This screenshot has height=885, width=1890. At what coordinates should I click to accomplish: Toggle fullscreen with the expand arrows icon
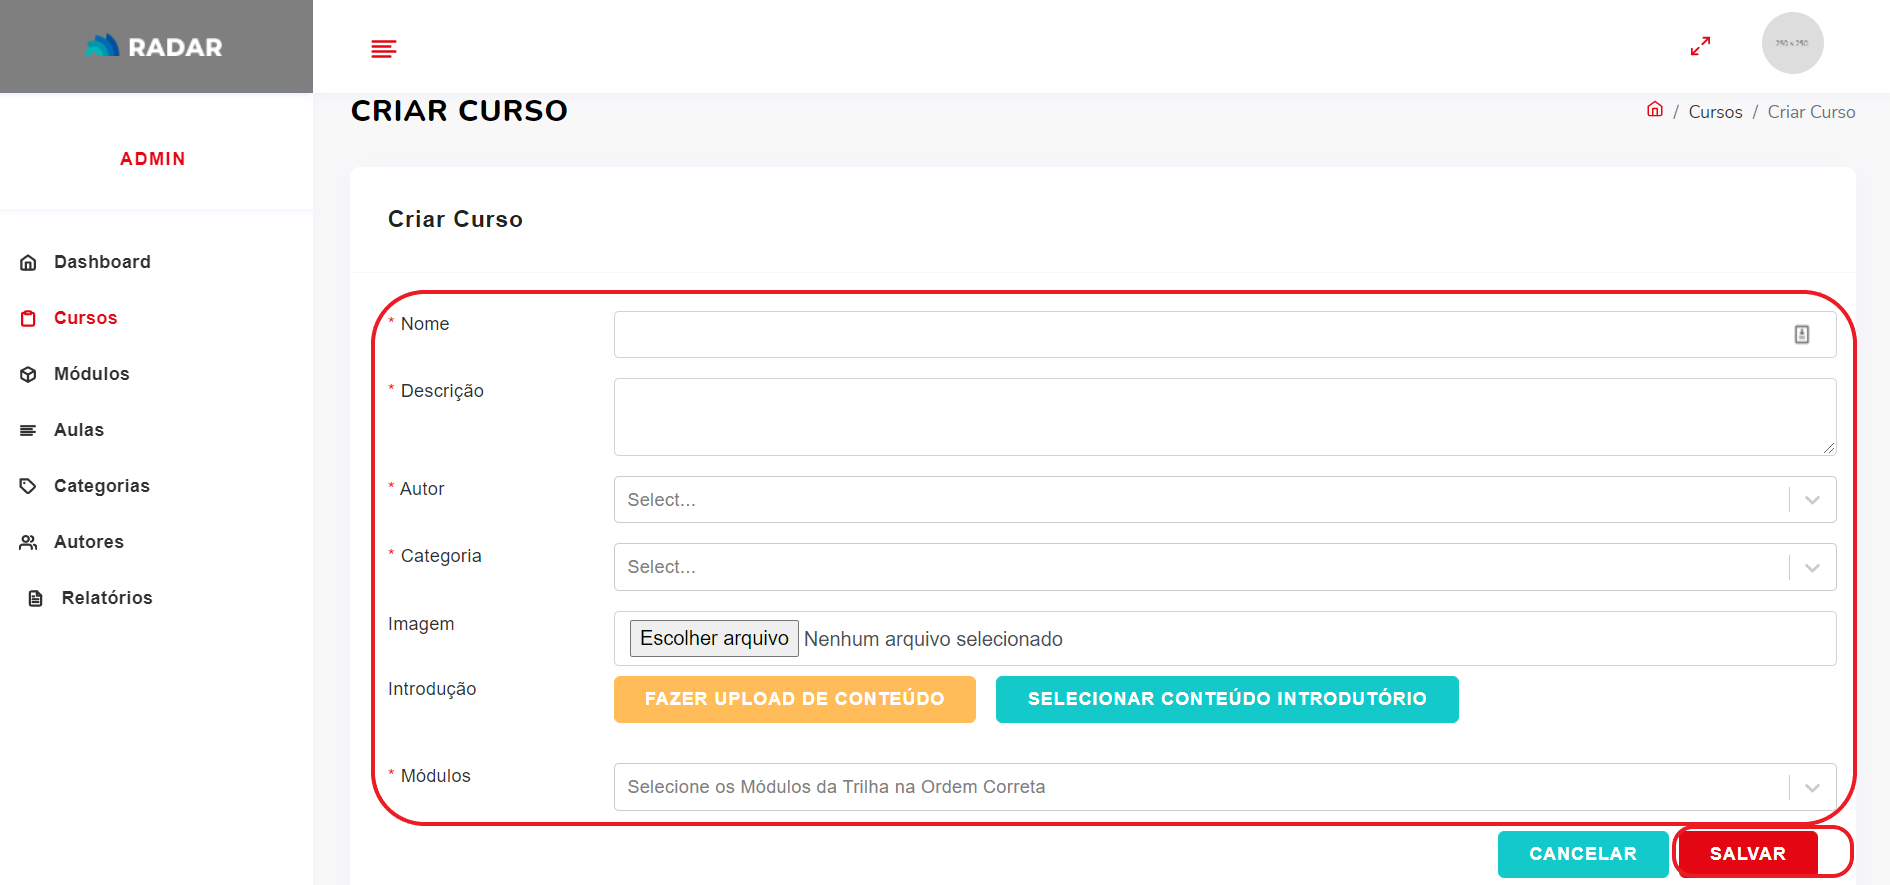click(x=1700, y=46)
